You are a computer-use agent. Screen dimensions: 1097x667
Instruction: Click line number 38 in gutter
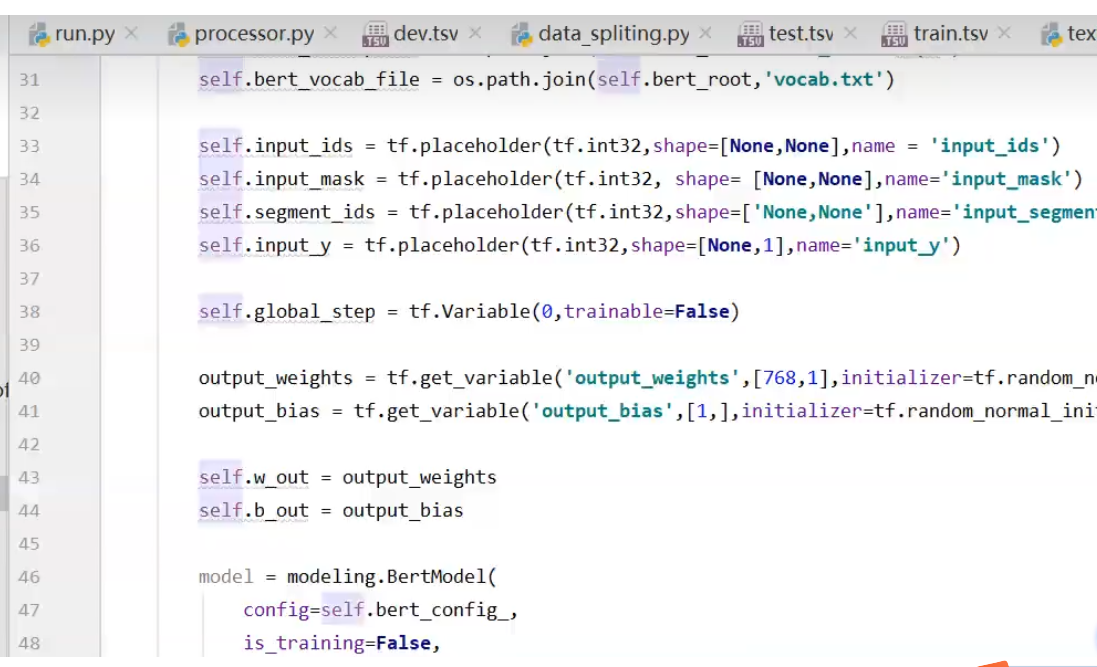29,311
